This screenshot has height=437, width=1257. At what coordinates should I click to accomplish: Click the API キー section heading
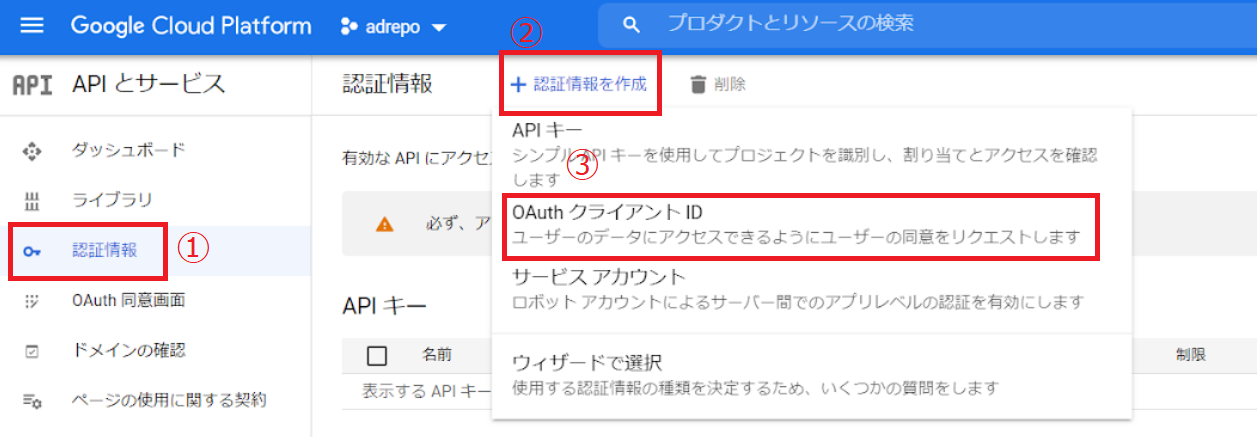(x=384, y=305)
